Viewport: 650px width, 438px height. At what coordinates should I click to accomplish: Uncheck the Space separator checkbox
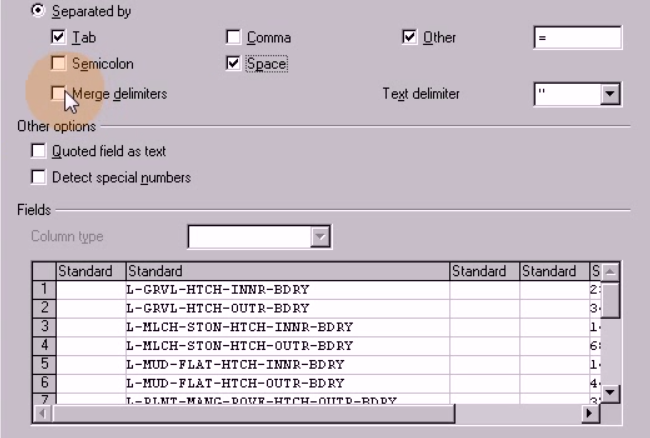pyautogui.click(x=233, y=63)
